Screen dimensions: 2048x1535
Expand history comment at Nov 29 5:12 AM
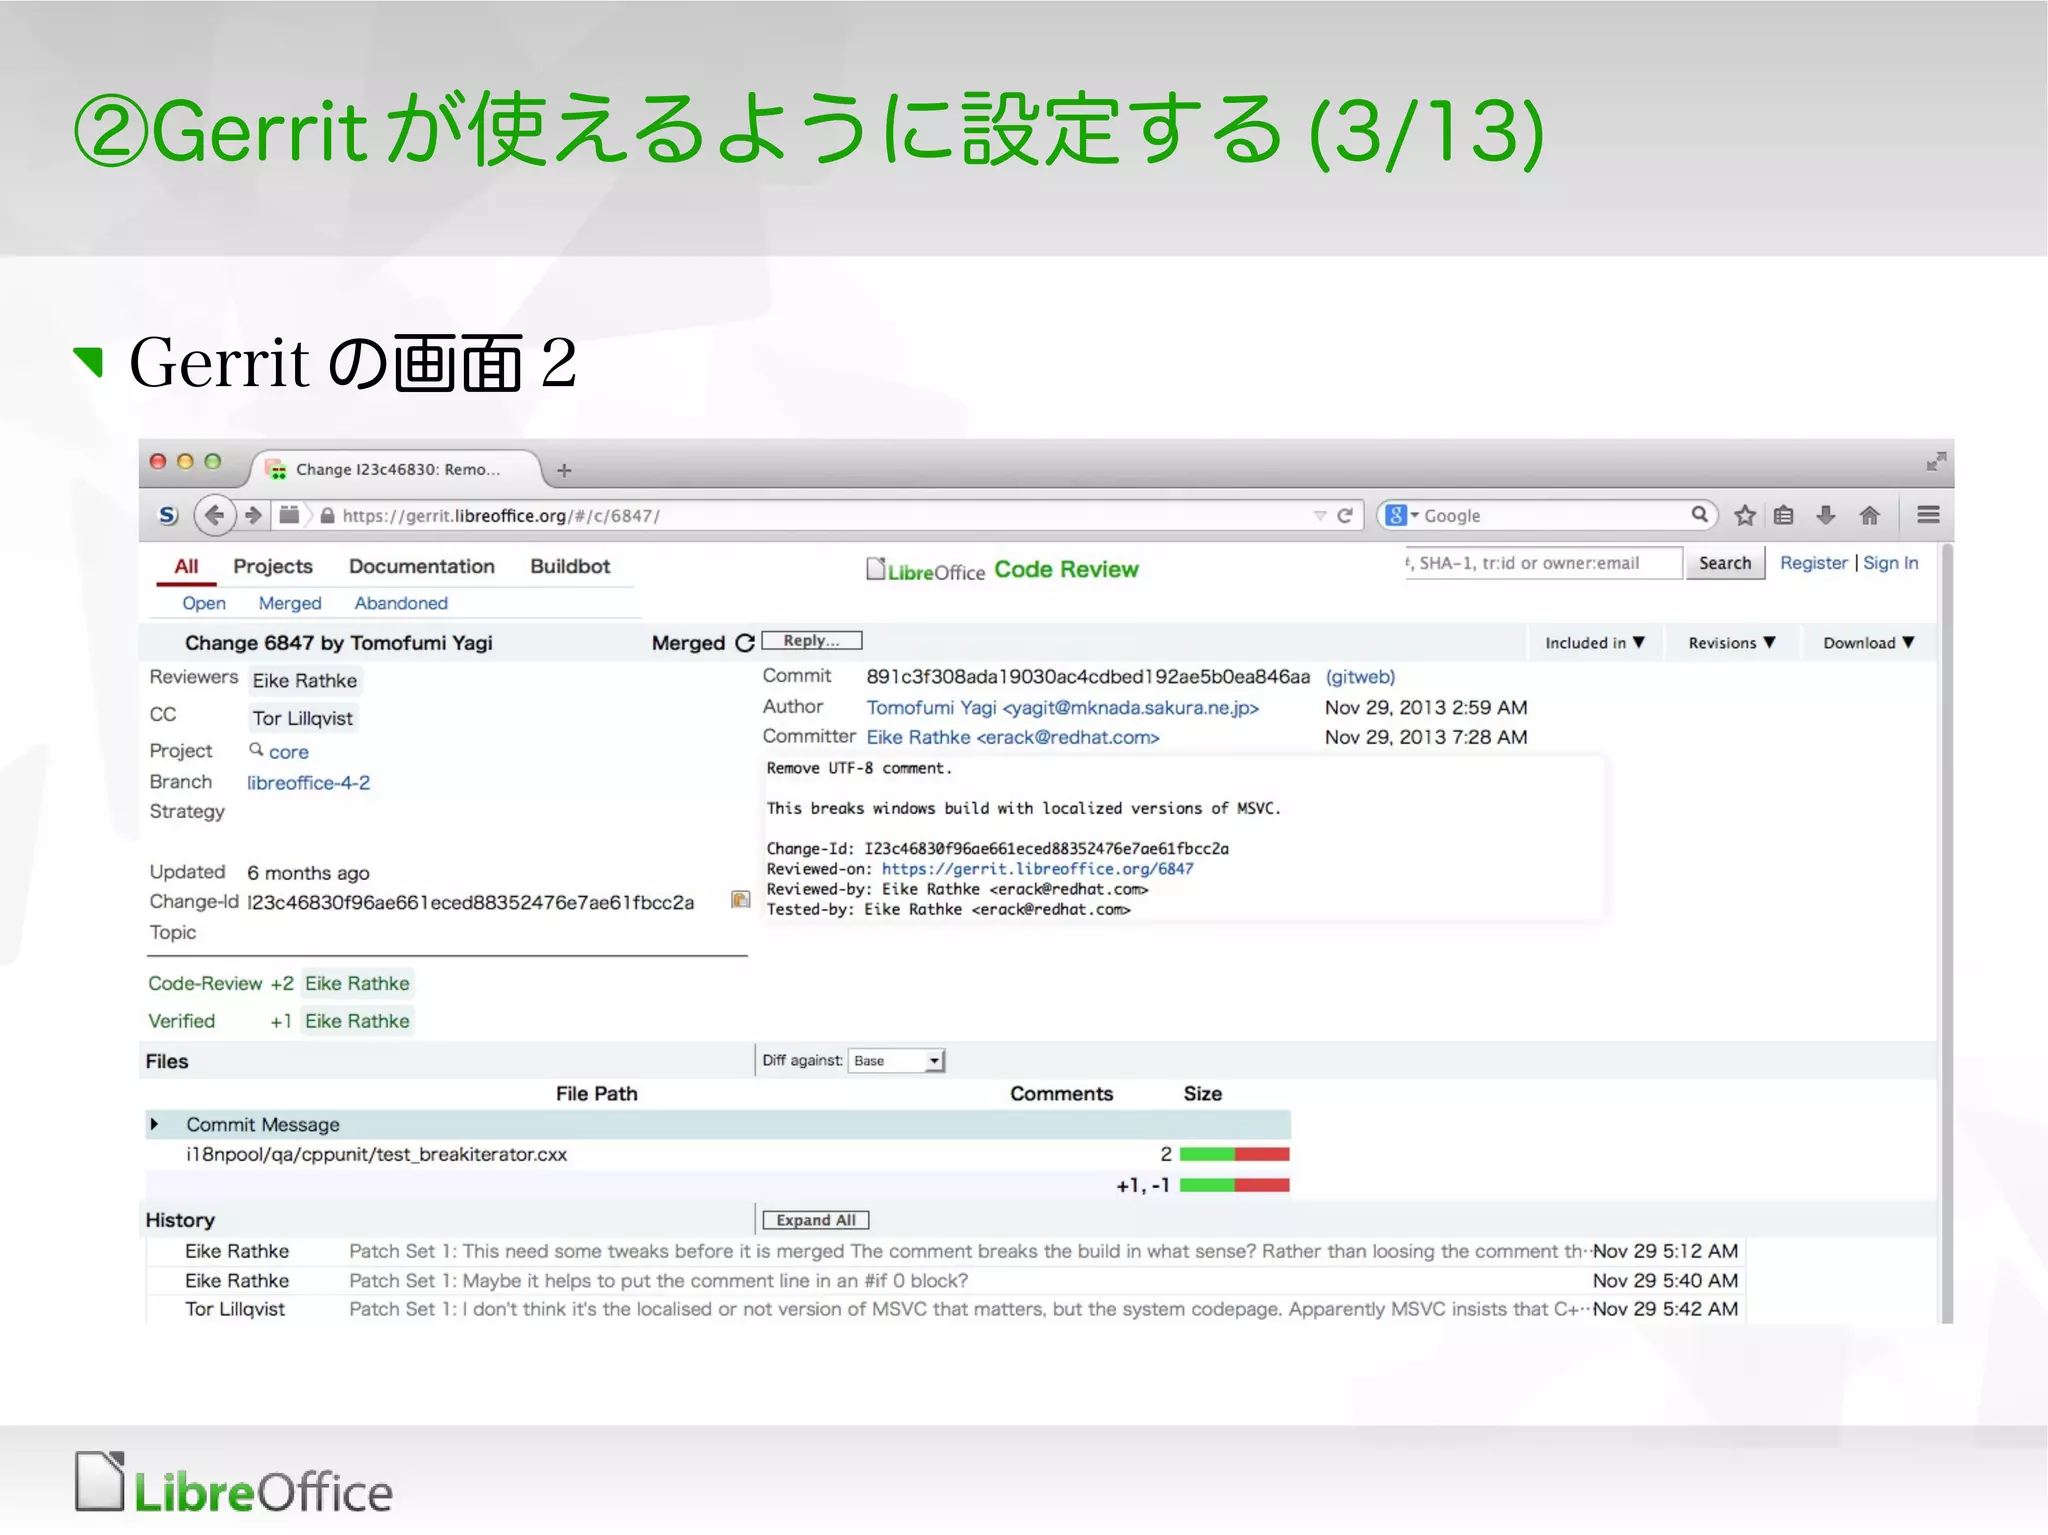945,1251
